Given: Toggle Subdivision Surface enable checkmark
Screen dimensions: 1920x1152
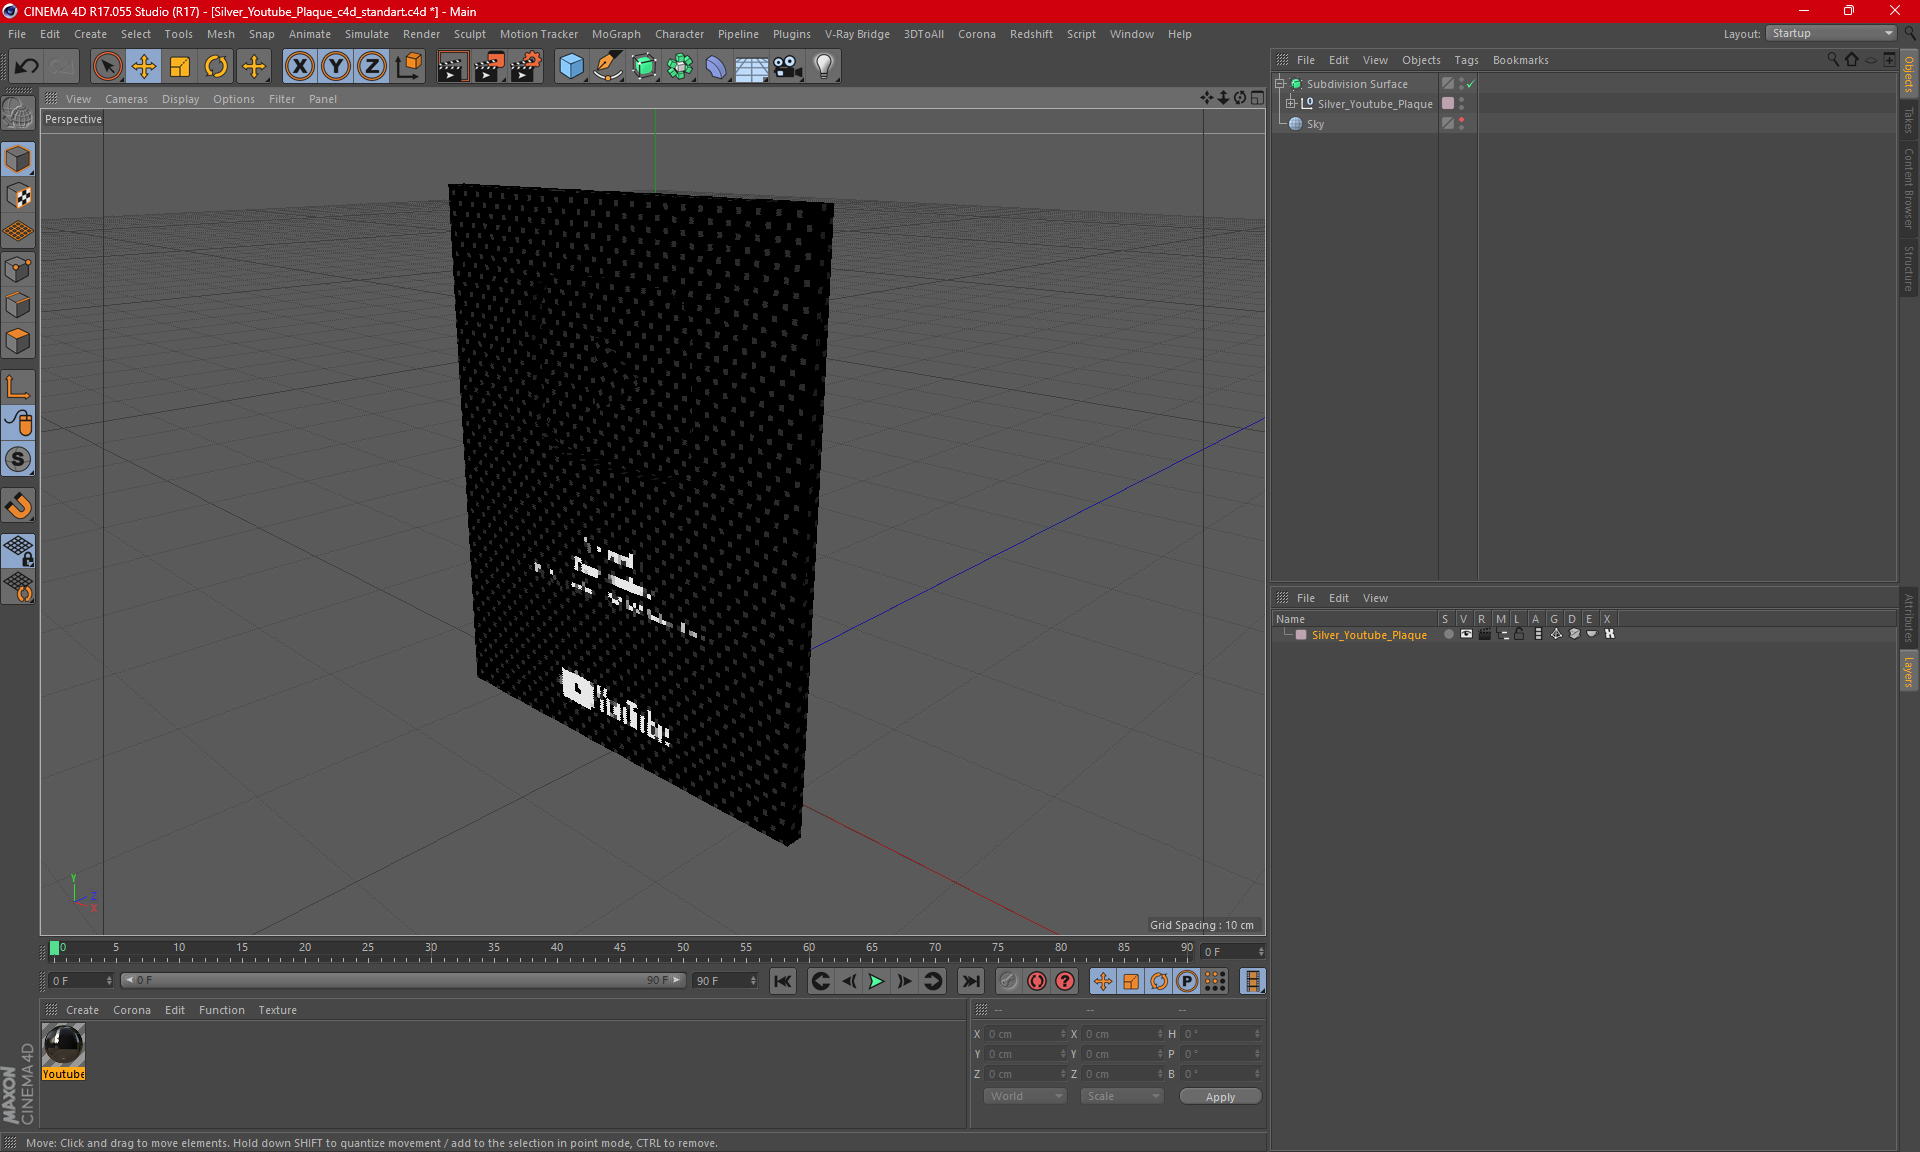Looking at the screenshot, I should [x=1470, y=84].
